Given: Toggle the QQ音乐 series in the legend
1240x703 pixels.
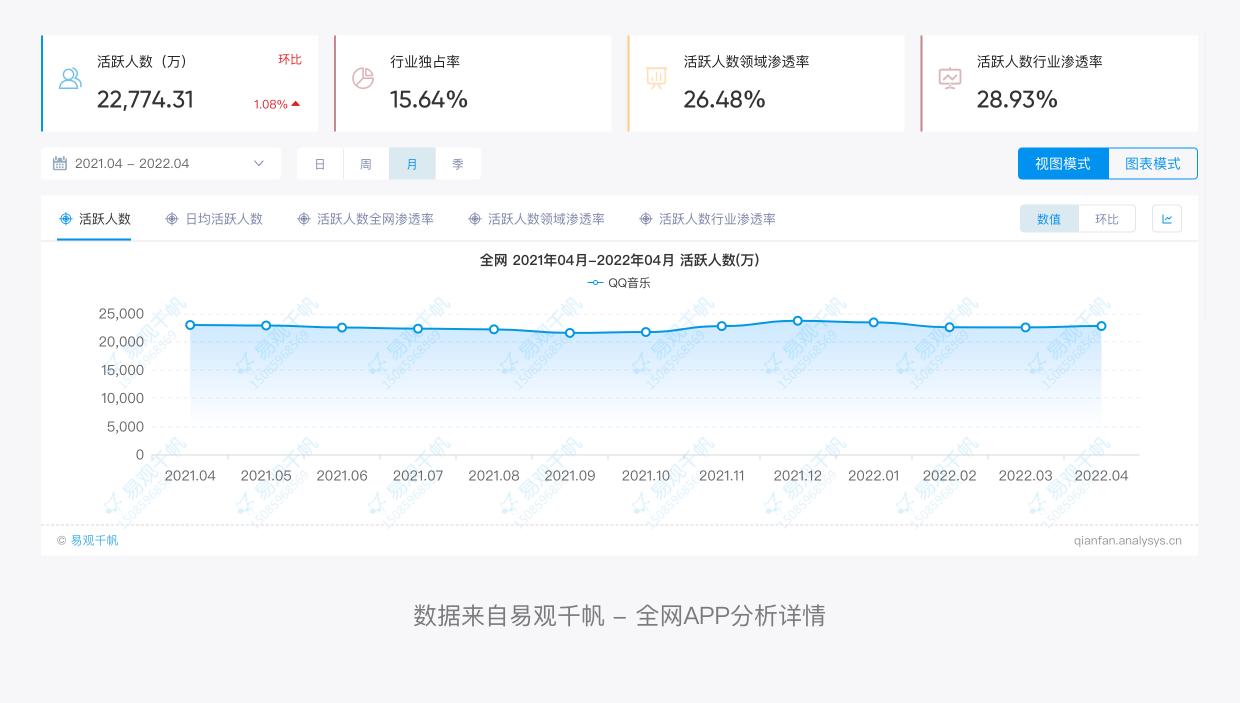Looking at the screenshot, I should 618,283.
